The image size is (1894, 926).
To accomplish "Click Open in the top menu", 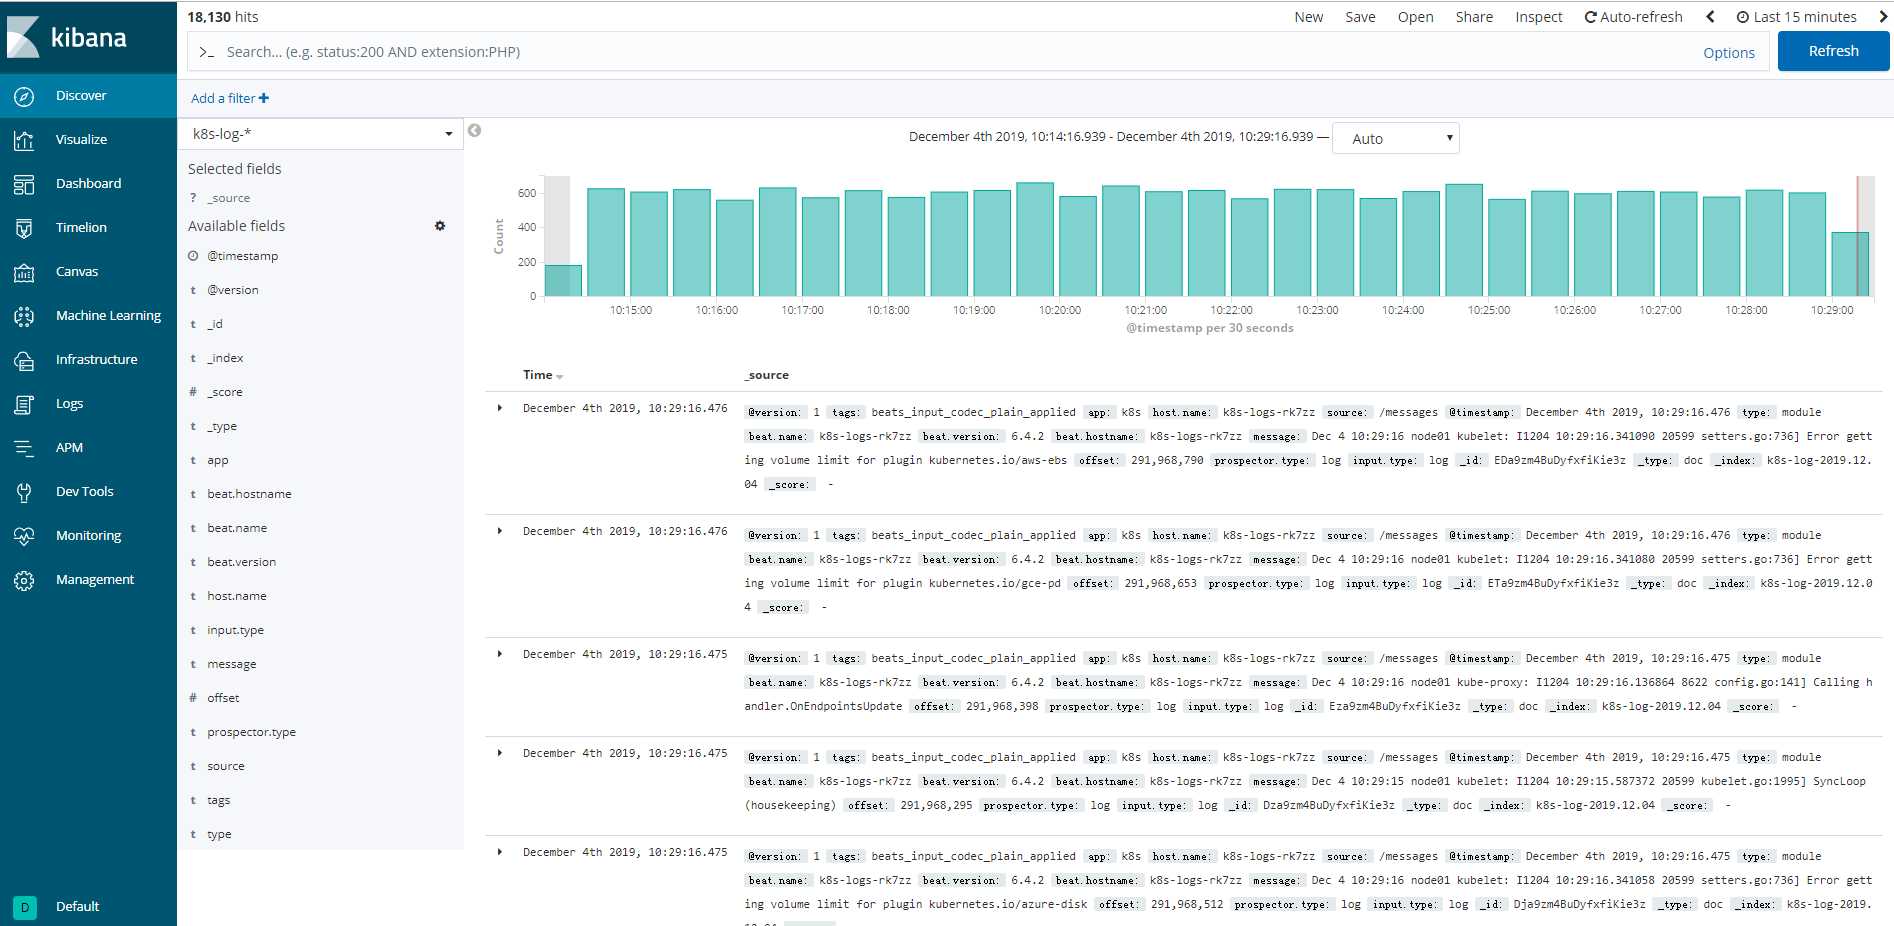I will (1415, 17).
